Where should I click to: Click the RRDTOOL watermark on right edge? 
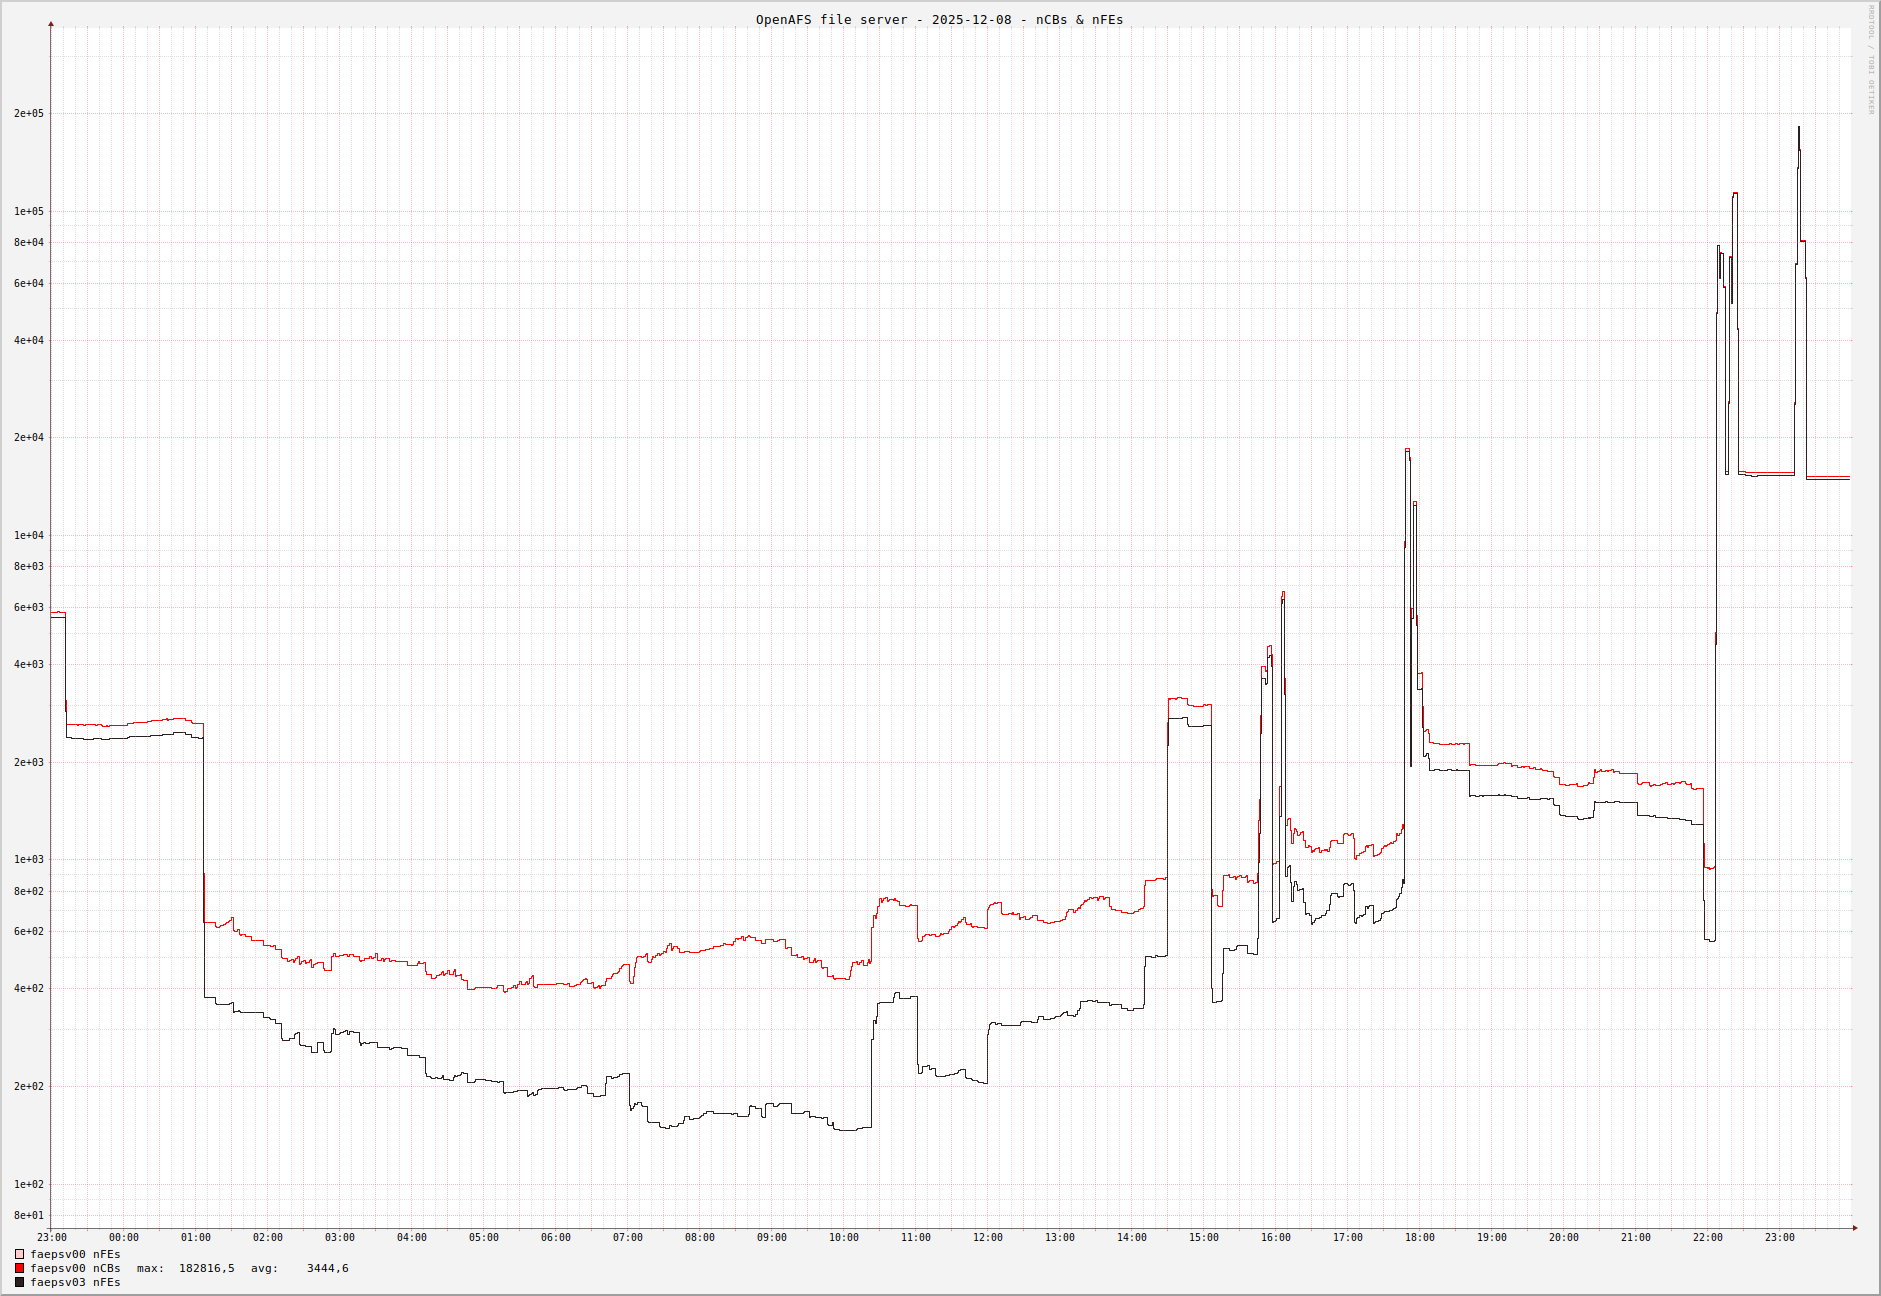click(x=1871, y=60)
